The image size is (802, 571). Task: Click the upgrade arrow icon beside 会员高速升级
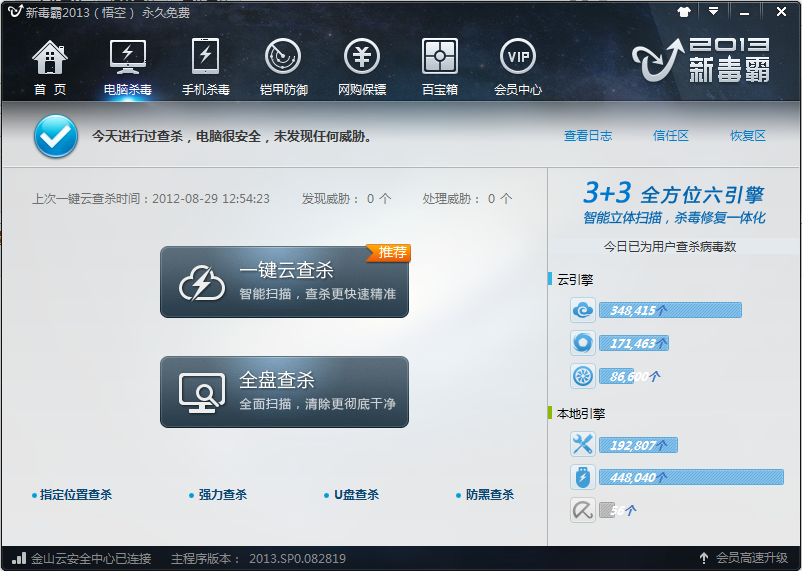pyautogui.click(x=704, y=558)
